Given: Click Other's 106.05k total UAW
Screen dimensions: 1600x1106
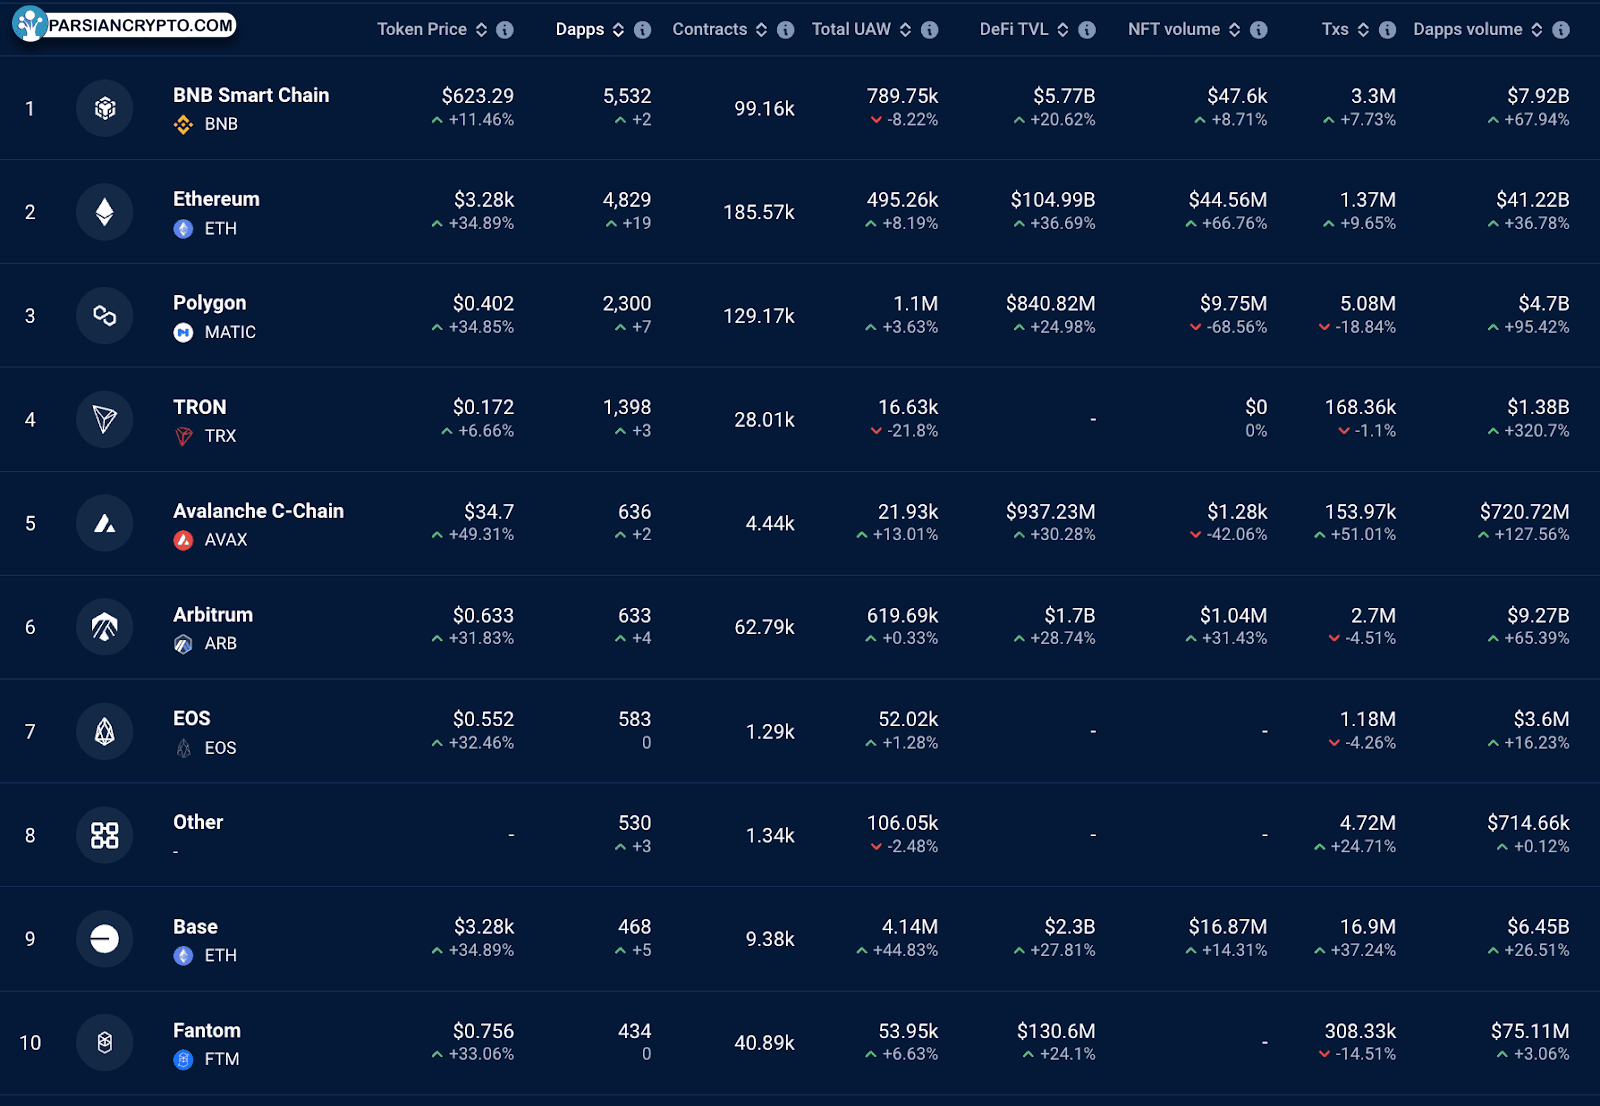Looking at the screenshot, I should click(x=903, y=823).
